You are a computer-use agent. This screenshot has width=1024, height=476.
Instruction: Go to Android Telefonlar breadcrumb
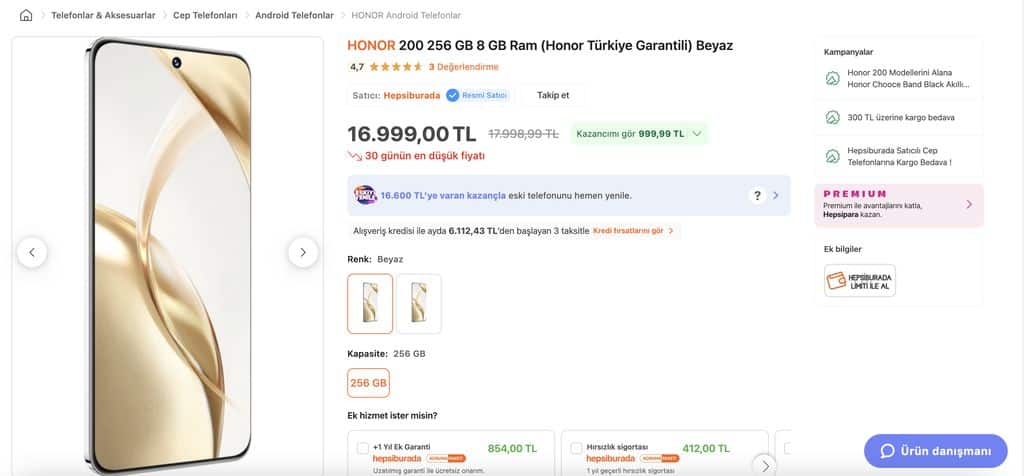click(x=294, y=16)
